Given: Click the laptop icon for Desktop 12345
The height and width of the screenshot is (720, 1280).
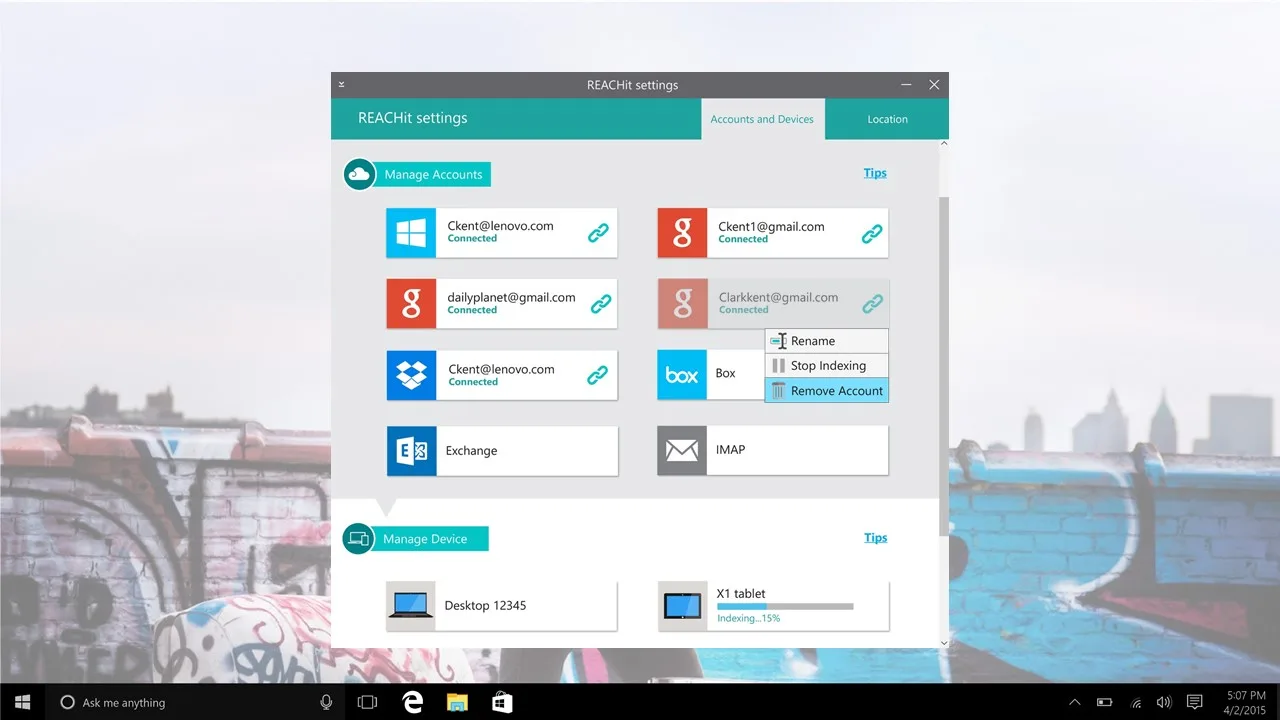Looking at the screenshot, I should point(411,606).
